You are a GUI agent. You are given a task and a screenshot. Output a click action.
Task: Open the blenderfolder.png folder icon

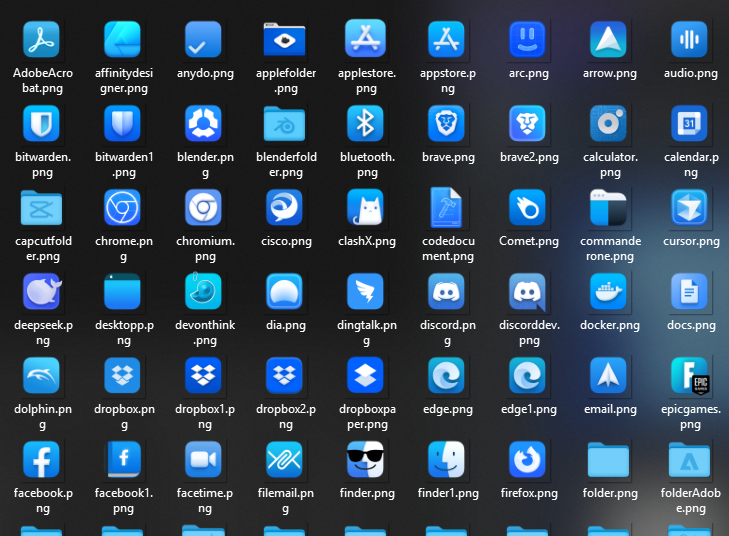point(284,124)
